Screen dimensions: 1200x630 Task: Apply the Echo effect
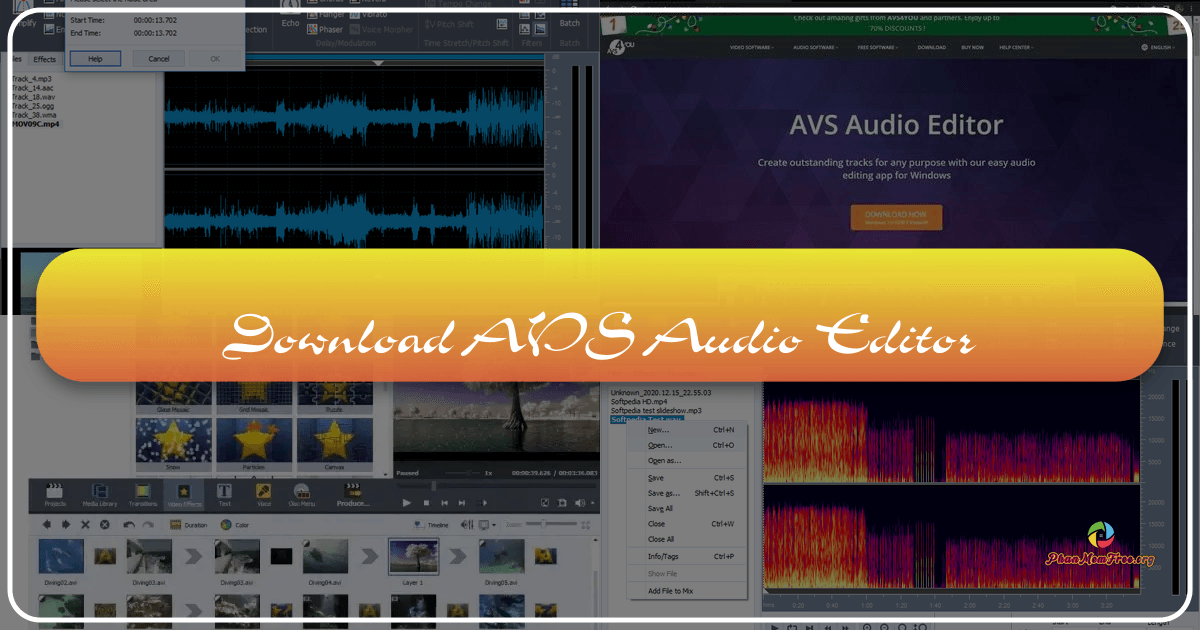point(291,23)
